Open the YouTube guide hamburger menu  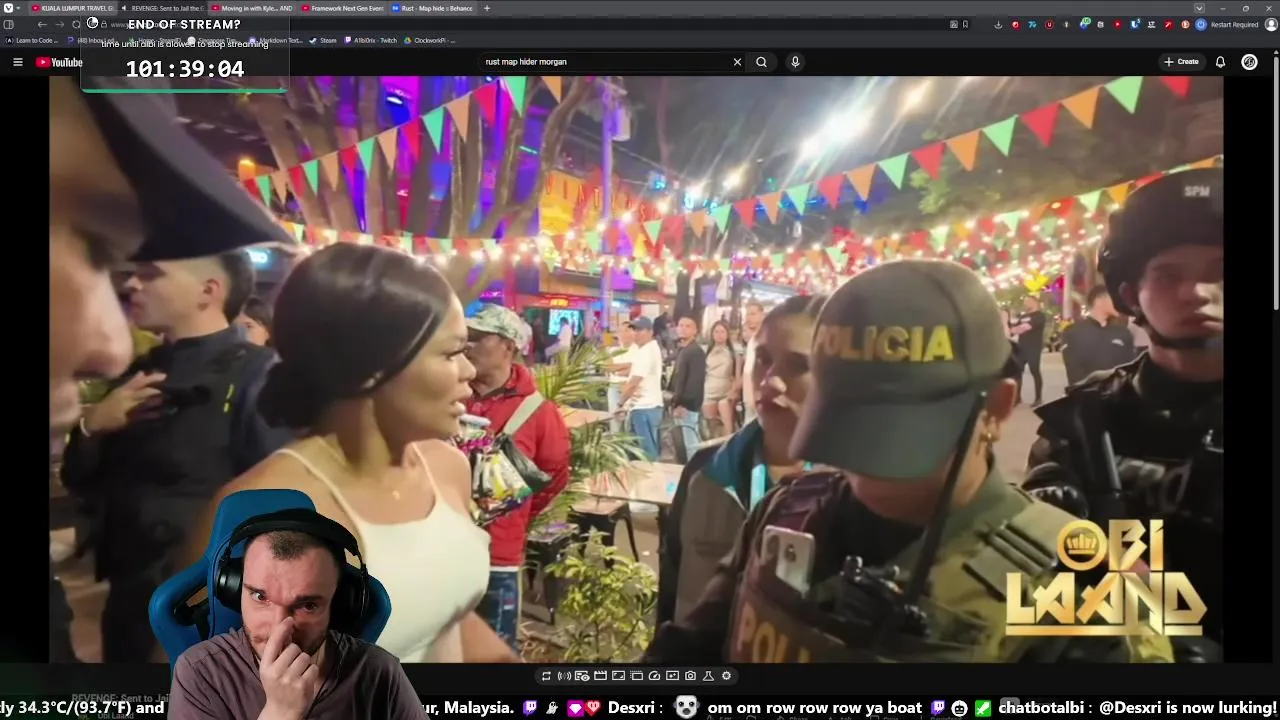tap(17, 62)
